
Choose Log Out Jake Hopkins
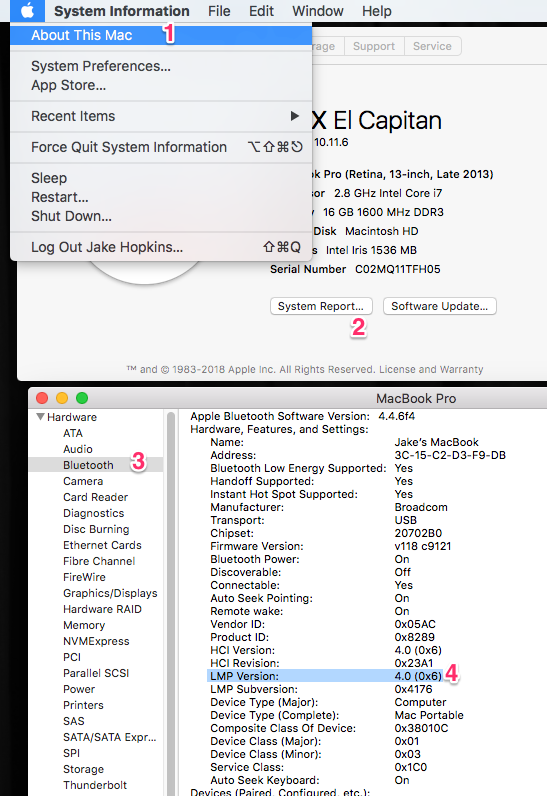[161, 247]
